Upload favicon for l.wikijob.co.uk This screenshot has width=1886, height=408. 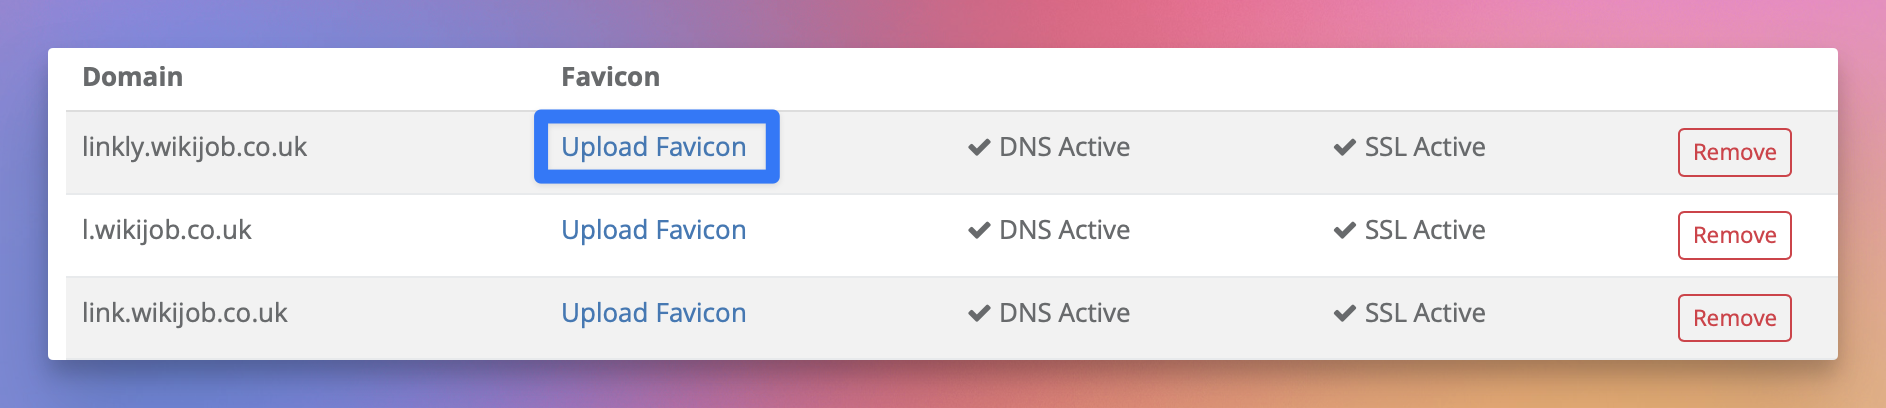[653, 230]
